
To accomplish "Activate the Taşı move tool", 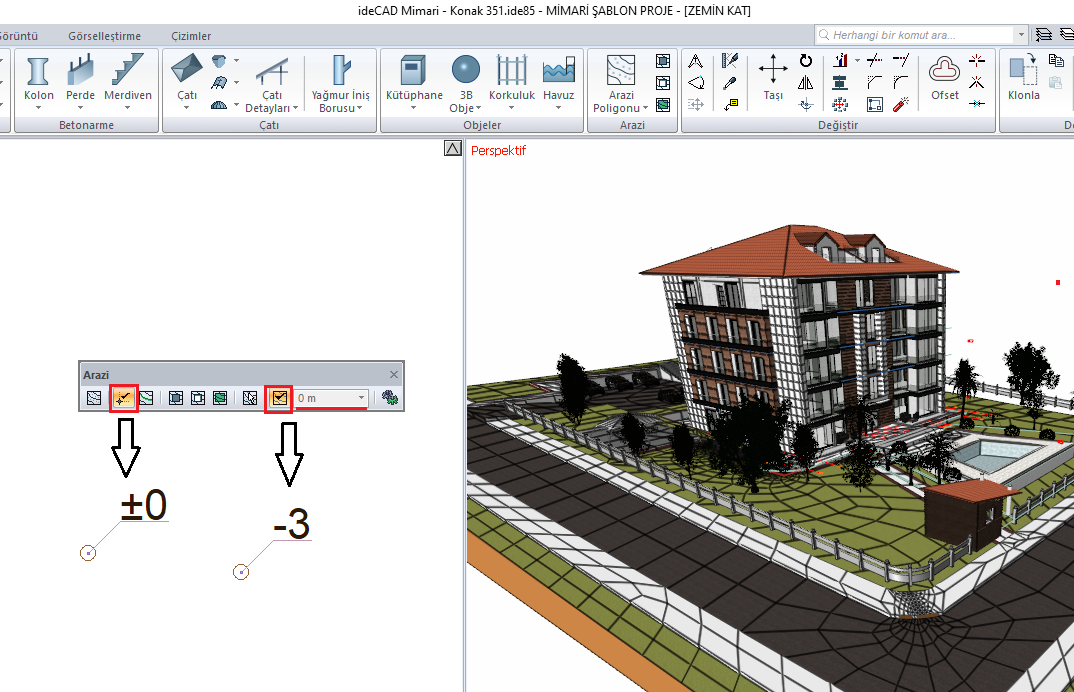I will click(x=773, y=78).
